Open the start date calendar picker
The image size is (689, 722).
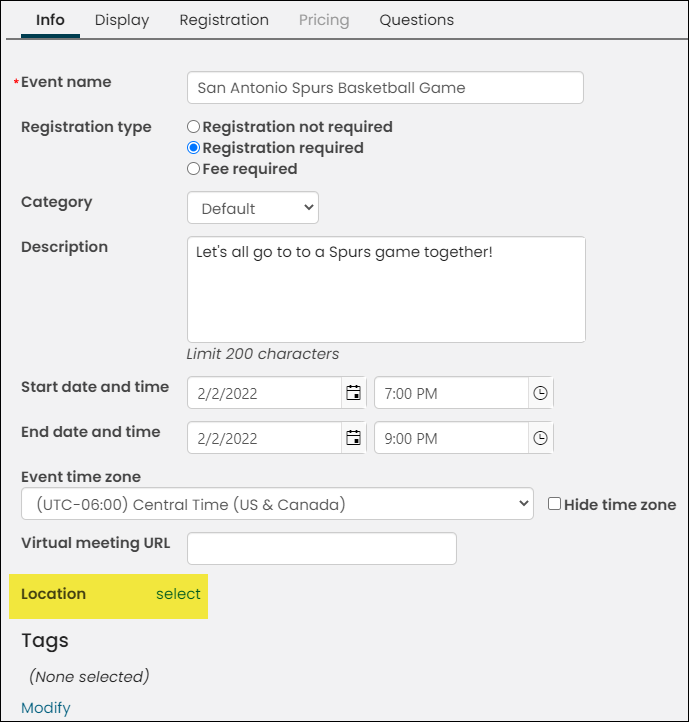pyautogui.click(x=353, y=393)
